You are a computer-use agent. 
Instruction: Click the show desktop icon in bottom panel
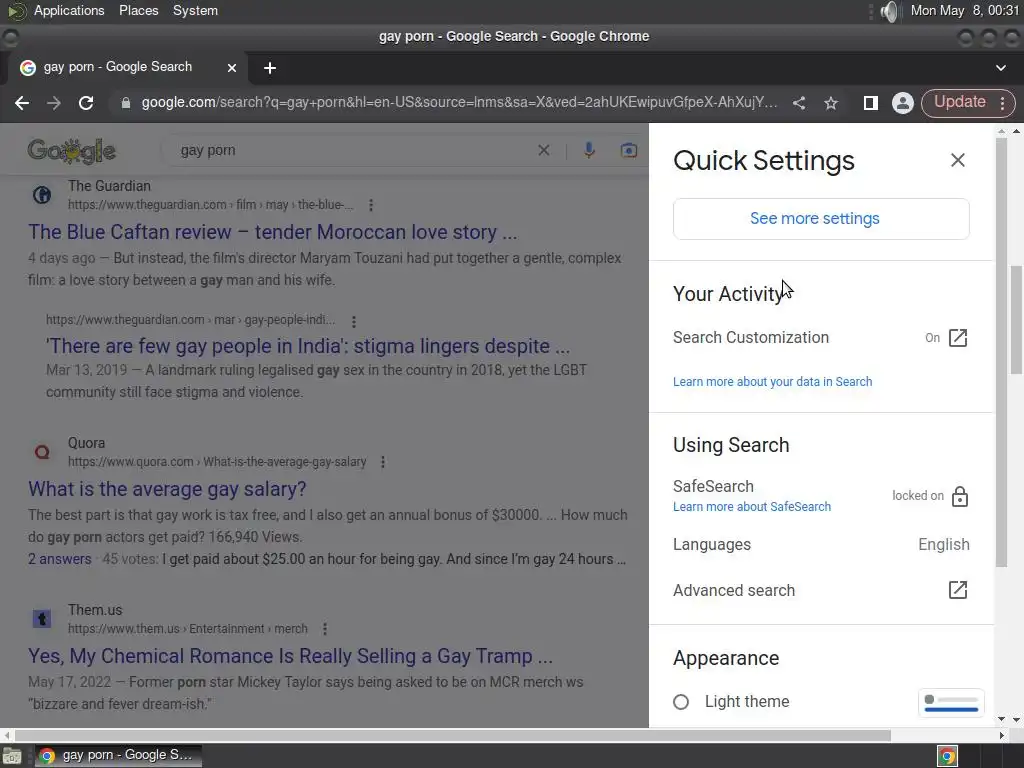(12, 756)
